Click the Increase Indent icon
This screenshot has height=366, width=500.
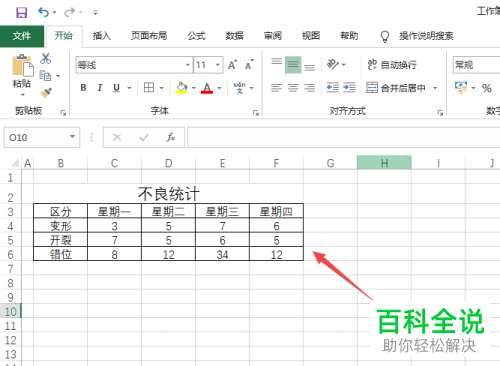[x=349, y=88]
